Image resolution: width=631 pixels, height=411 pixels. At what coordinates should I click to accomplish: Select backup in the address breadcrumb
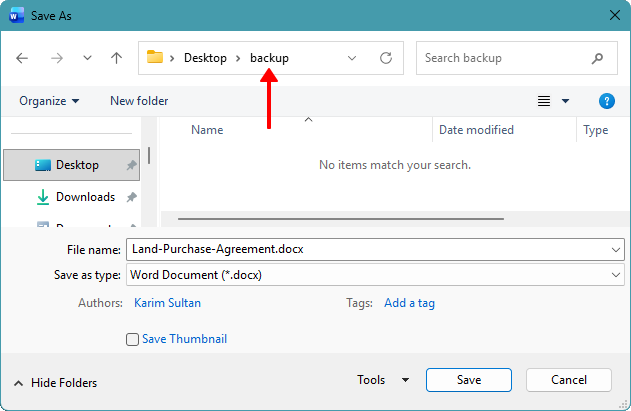[269, 58]
